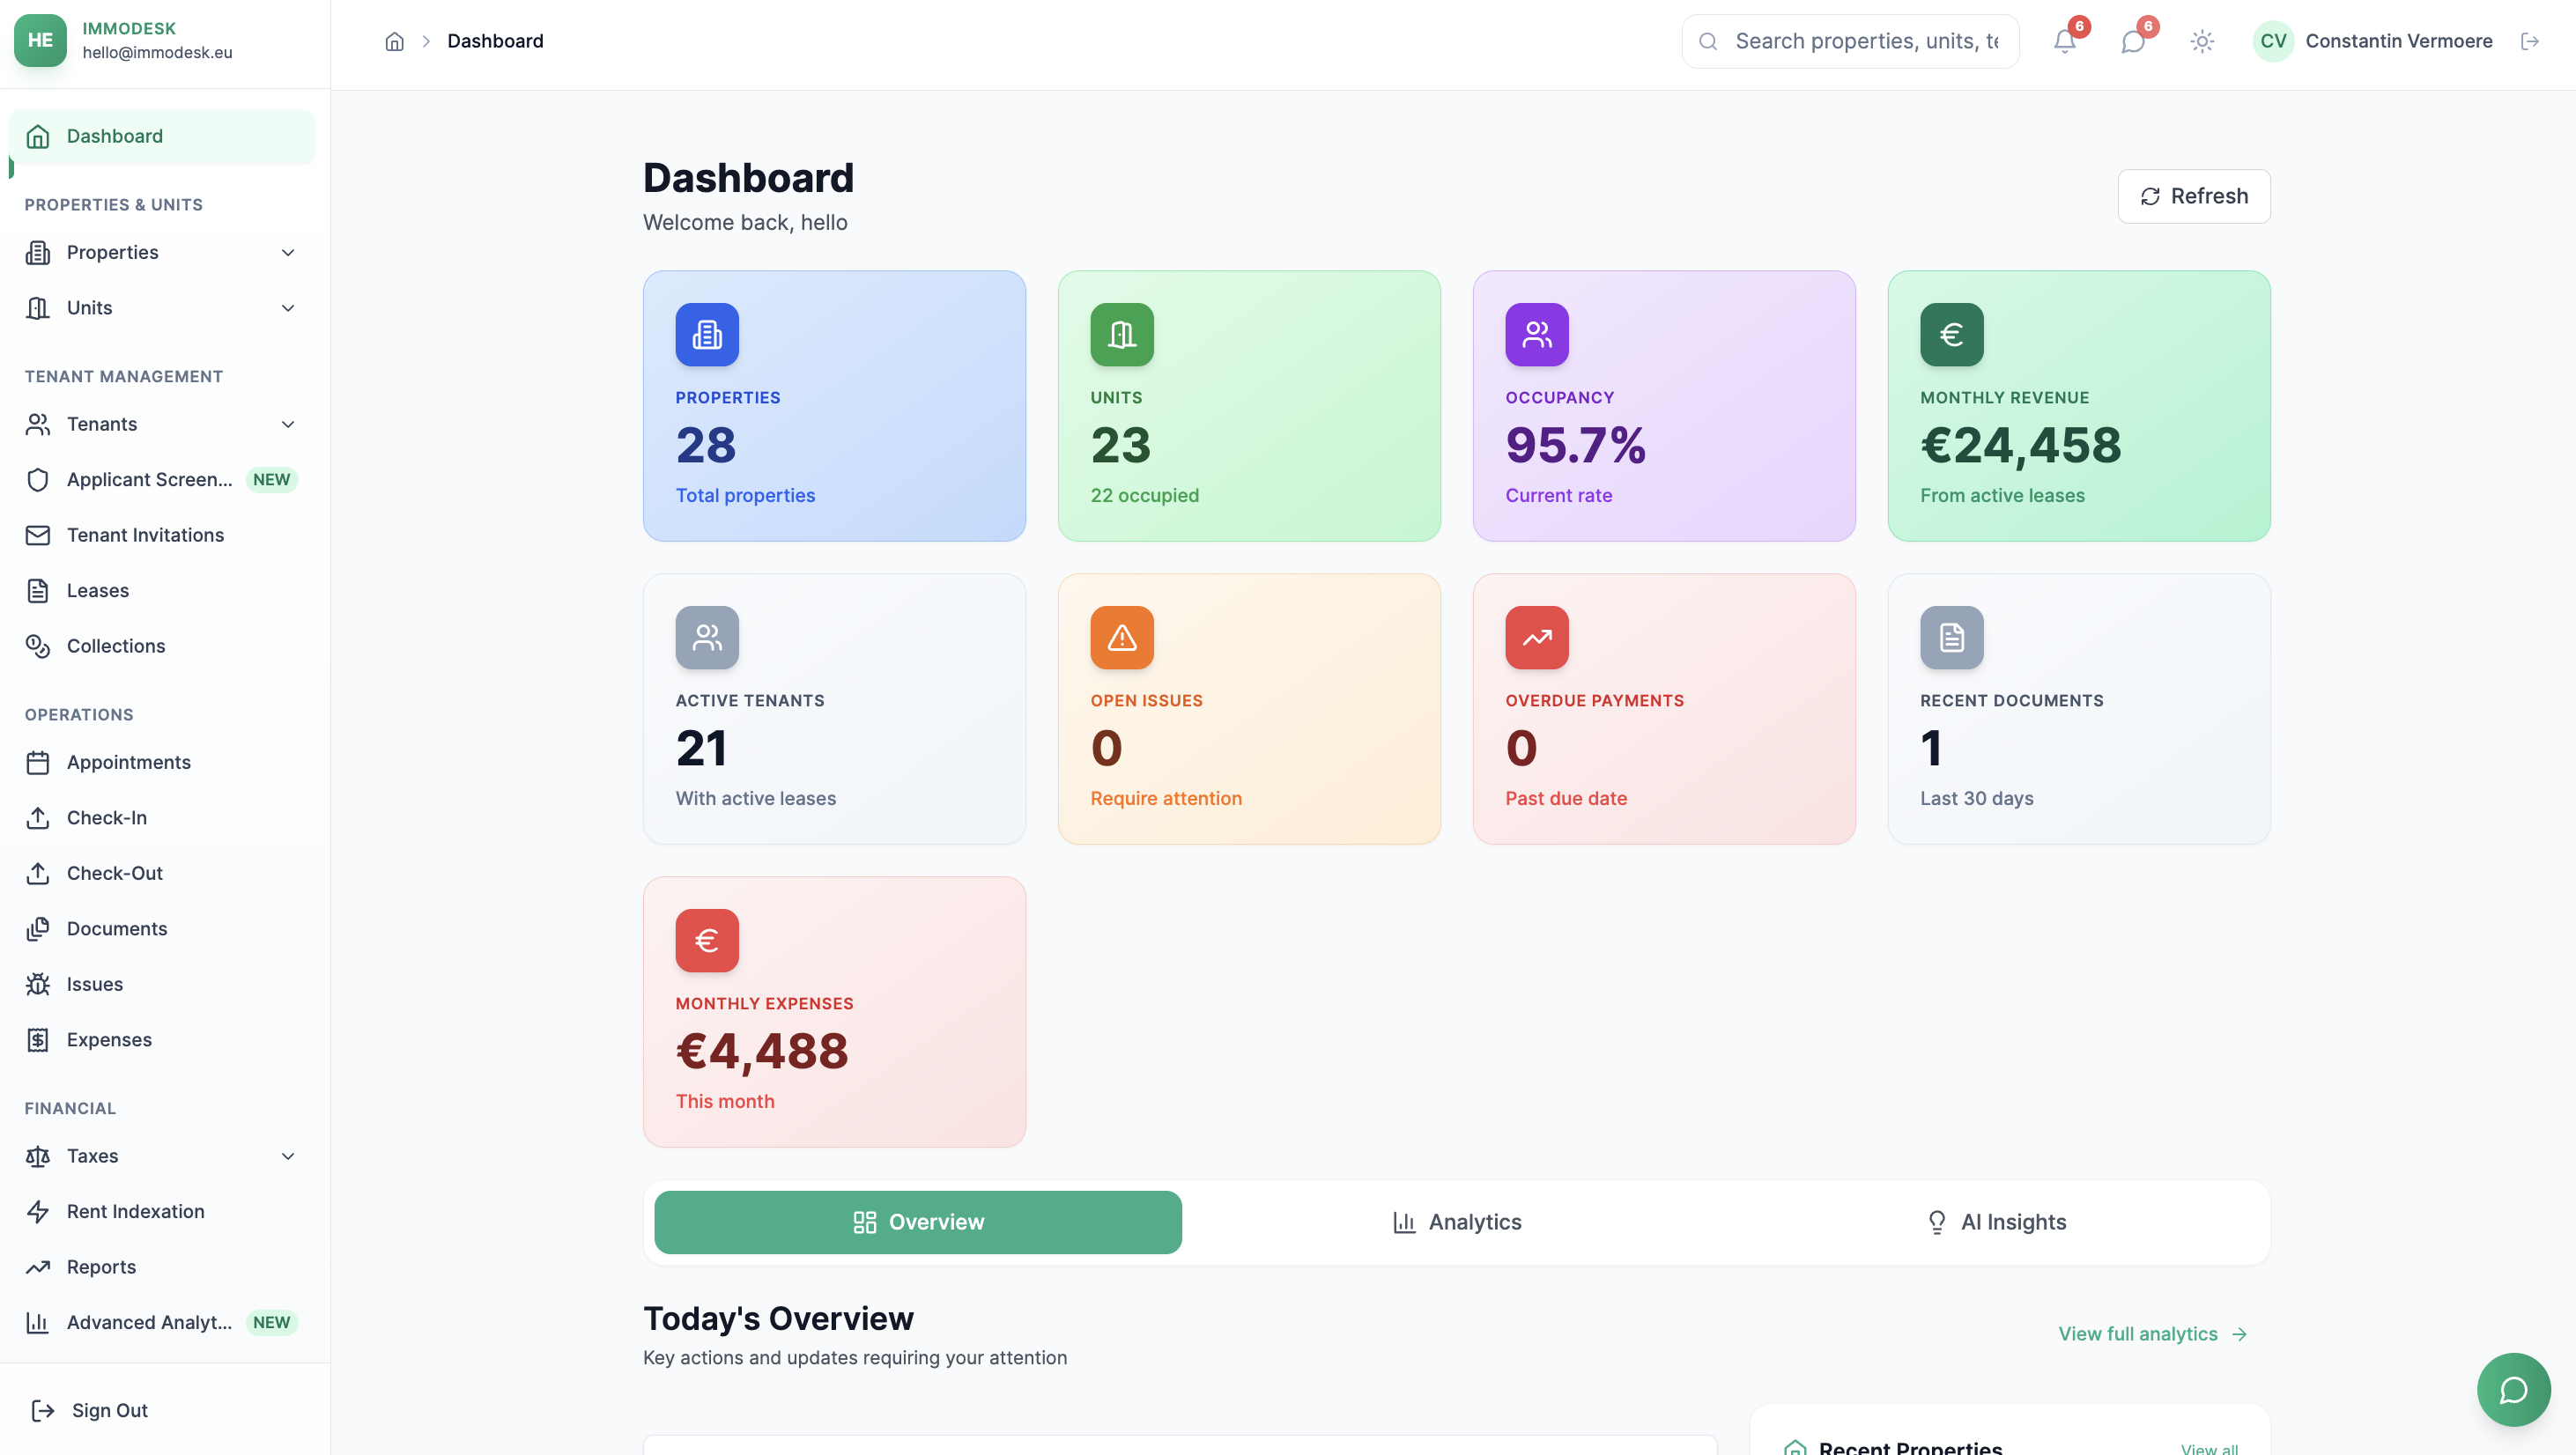Open the messages chat icon

2133,41
